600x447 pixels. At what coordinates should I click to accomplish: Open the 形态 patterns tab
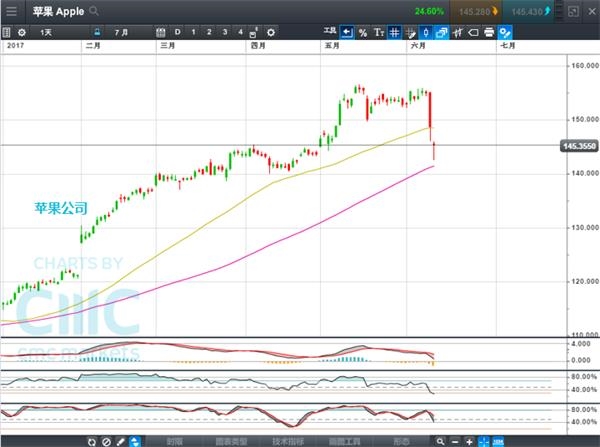click(401, 442)
